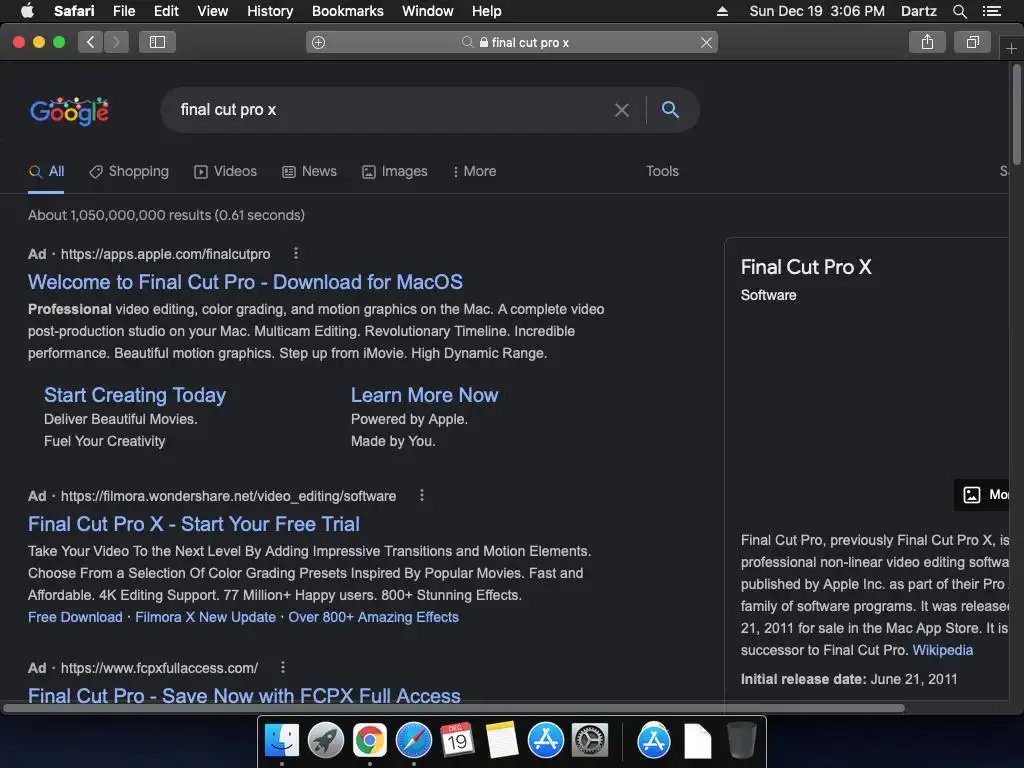Click the eject icon in menu bar
The height and width of the screenshot is (768, 1024).
pyautogui.click(x=722, y=11)
